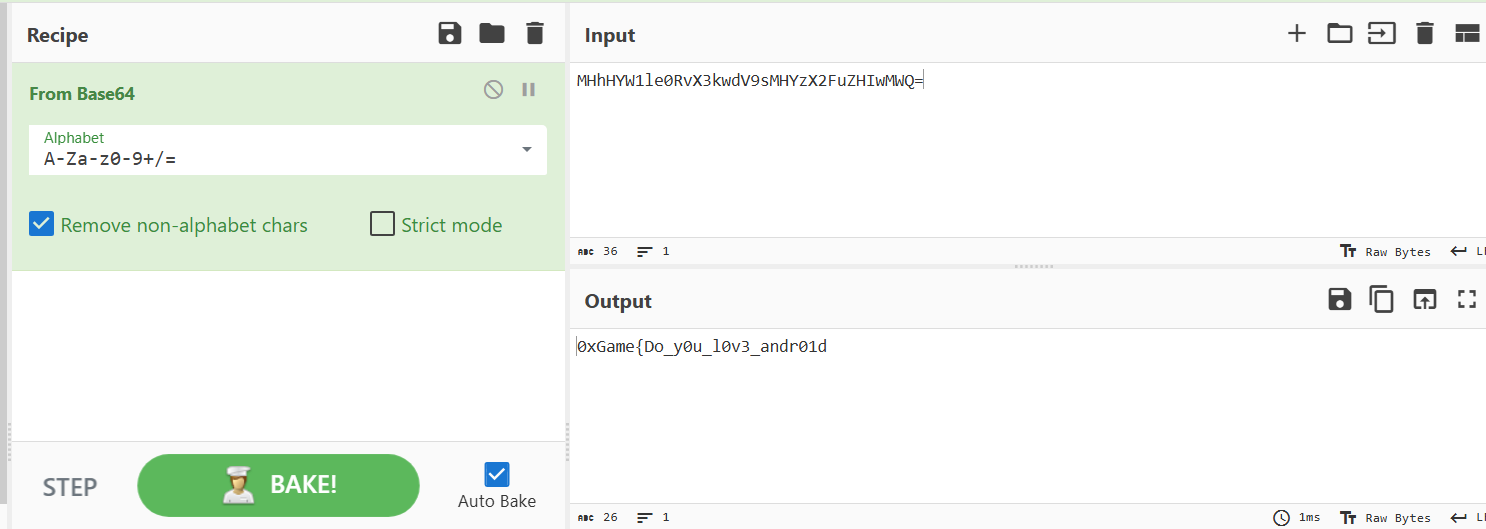Viewport: 1486px width, 529px height.
Task: Toggle Remove non-alphabet chars checkbox
Action: coord(42,224)
